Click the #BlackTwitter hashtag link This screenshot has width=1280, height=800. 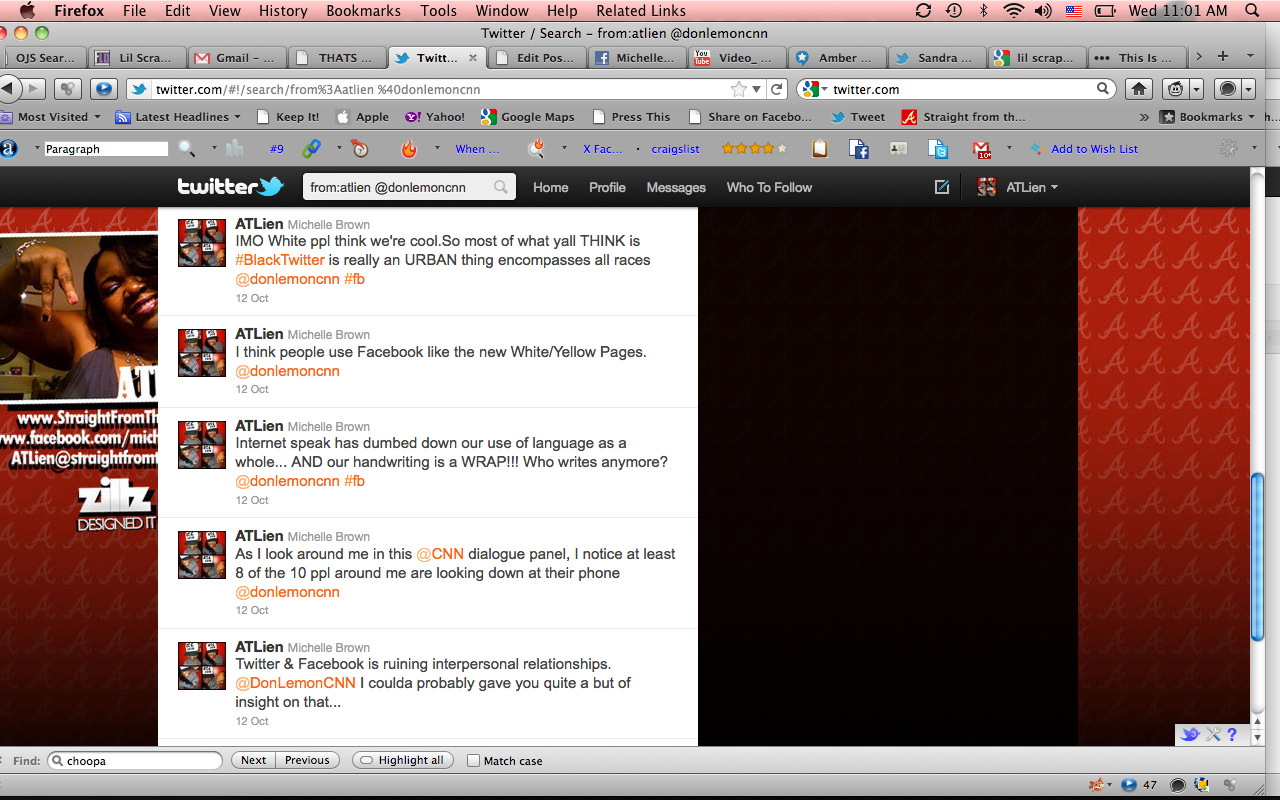[x=280, y=260]
